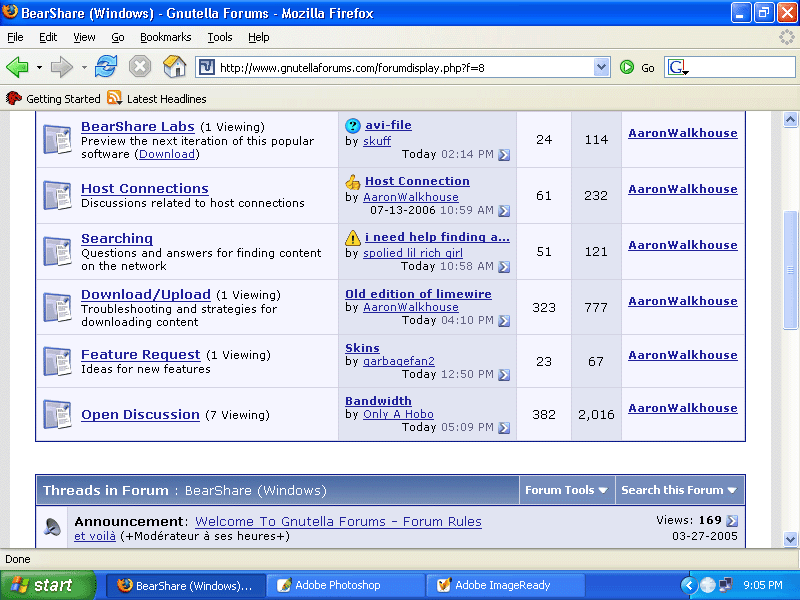This screenshot has height=600, width=800.
Task: Go to last post arrow for Skins
Action: coord(504,375)
